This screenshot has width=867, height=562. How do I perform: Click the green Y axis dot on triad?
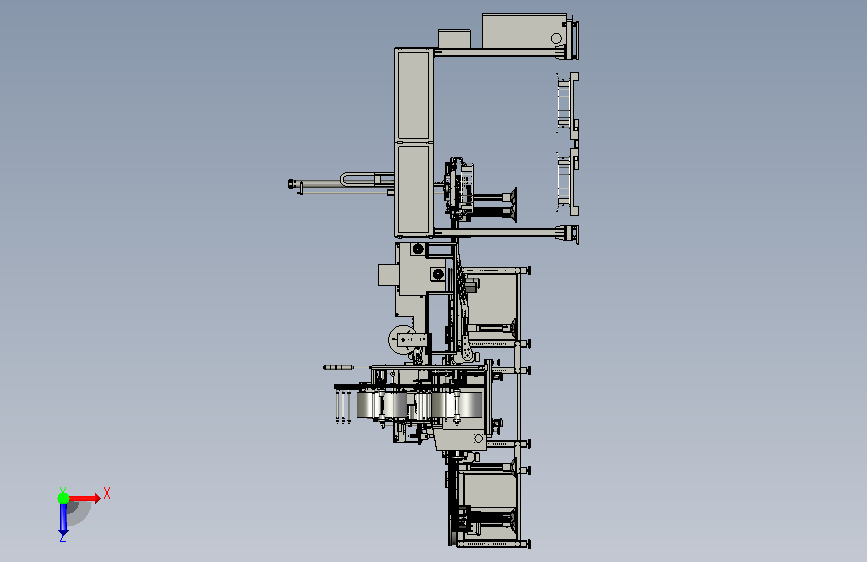coord(63,498)
